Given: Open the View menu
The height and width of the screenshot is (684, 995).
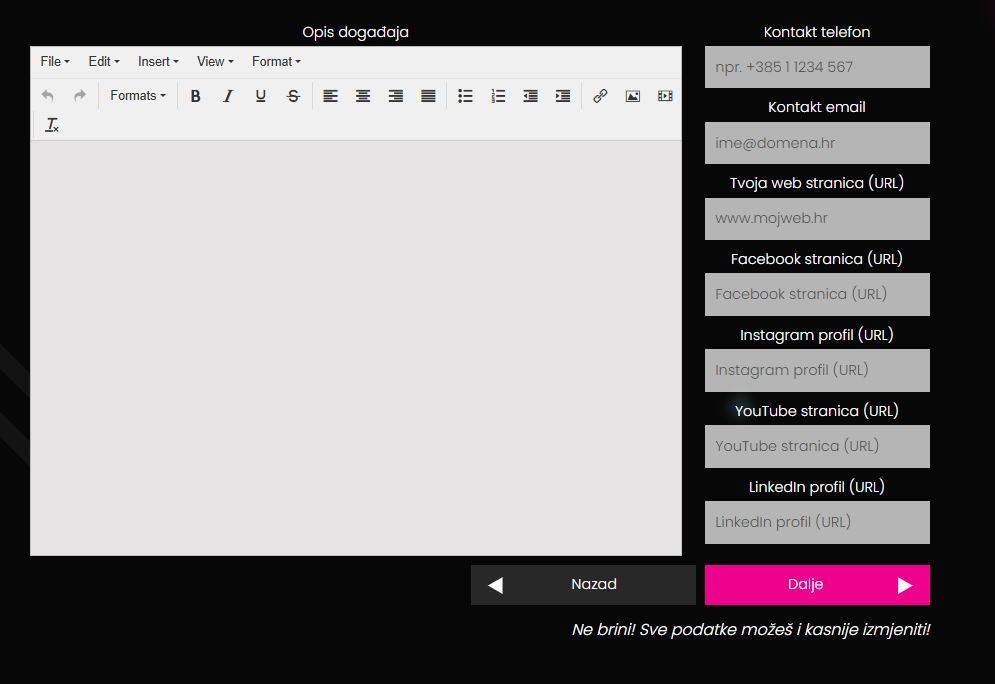Looking at the screenshot, I should (215, 62).
